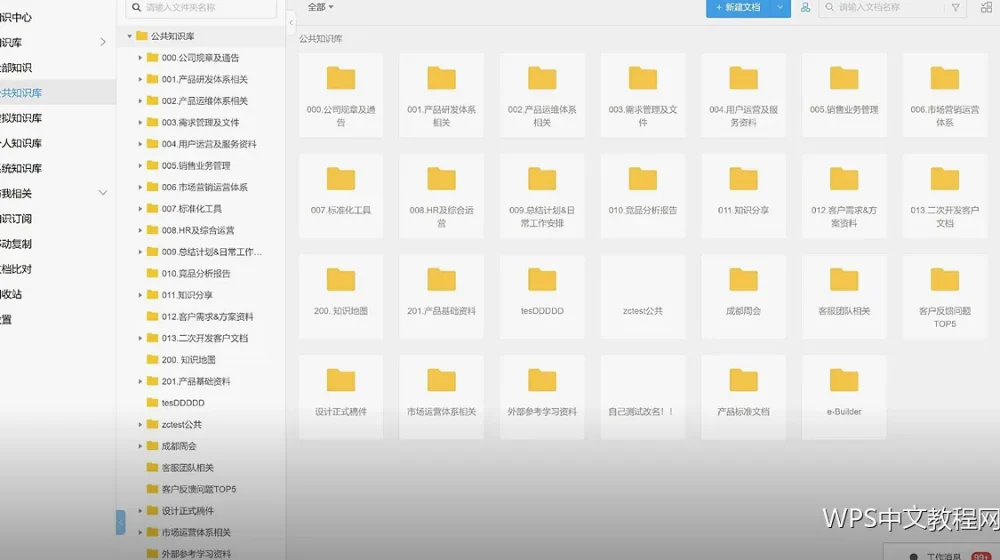The width and height of the screenshot is (1000, 560).
Task: Collapse the 公共知识库 root tree node
Action: 129,36
